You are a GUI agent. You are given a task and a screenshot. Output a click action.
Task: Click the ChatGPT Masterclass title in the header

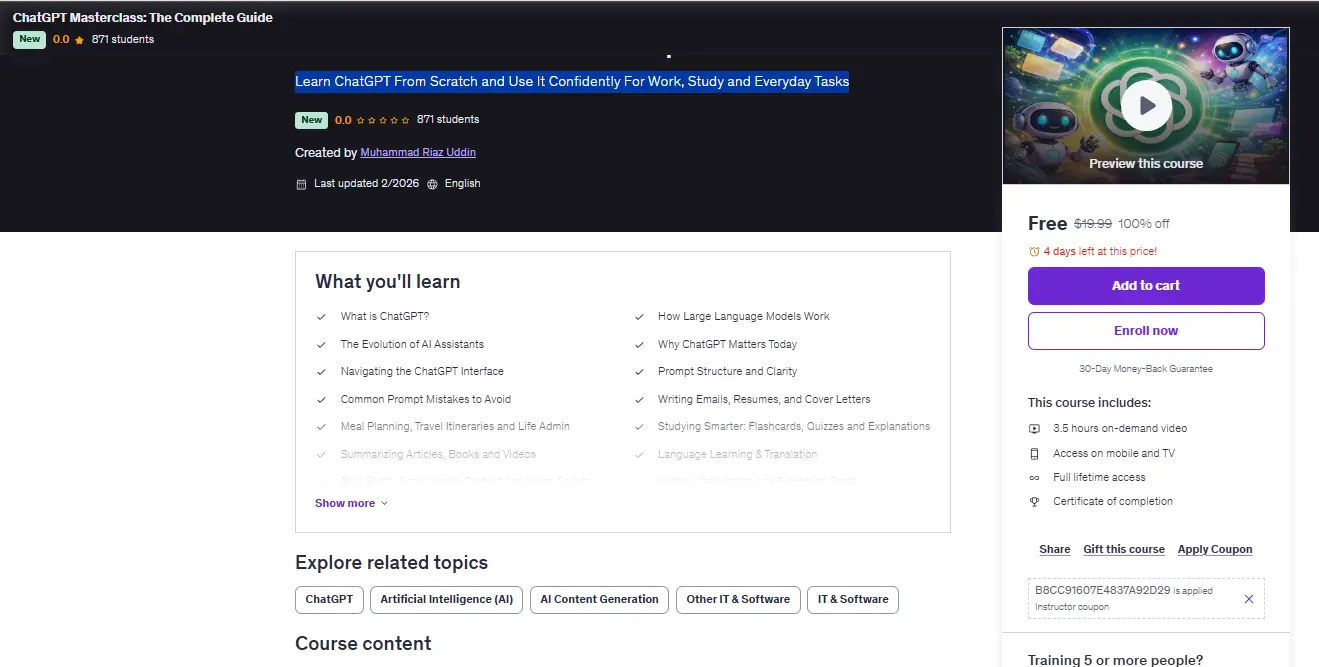[143, 18]
